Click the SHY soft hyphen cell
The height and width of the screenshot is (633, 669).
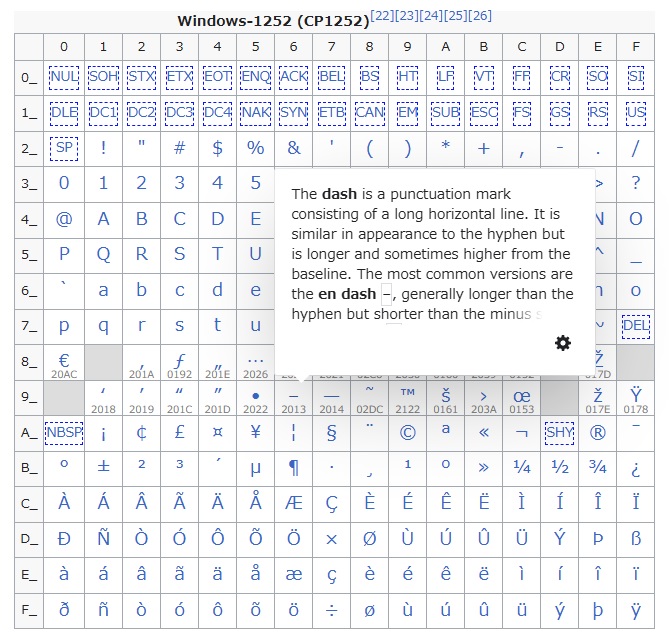(559, 433)
